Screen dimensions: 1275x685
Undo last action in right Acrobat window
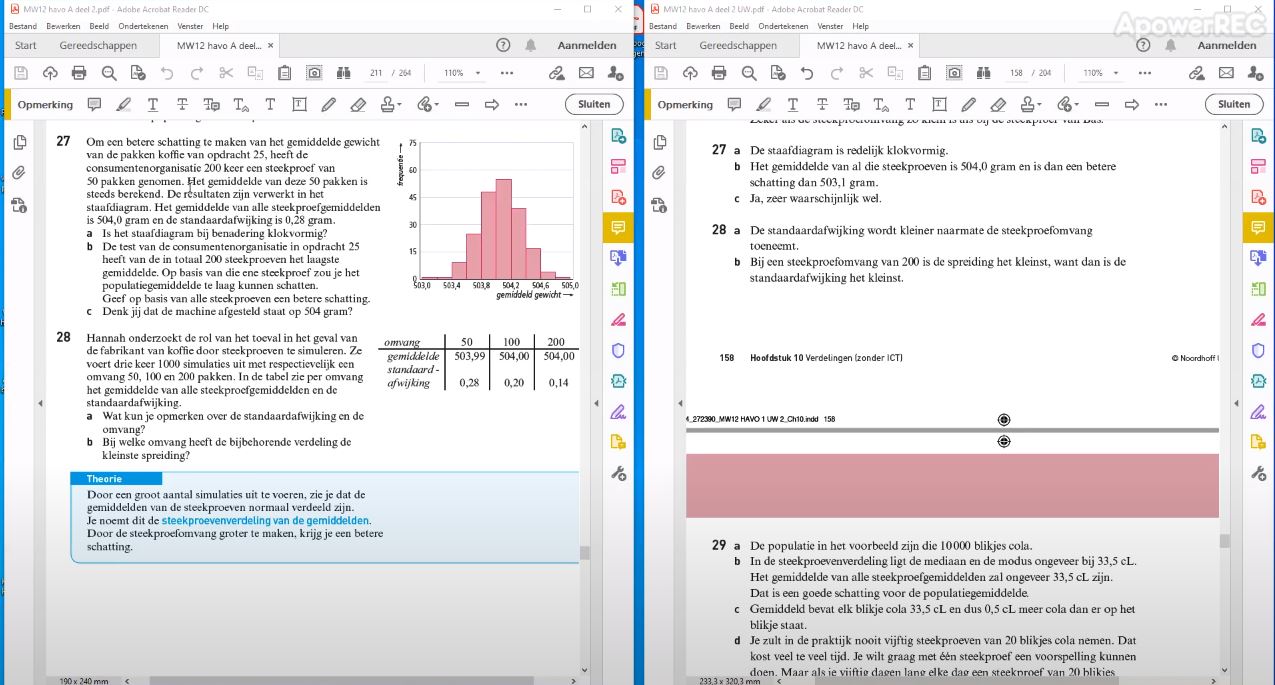pyautogui.click(x=807, y=73)
